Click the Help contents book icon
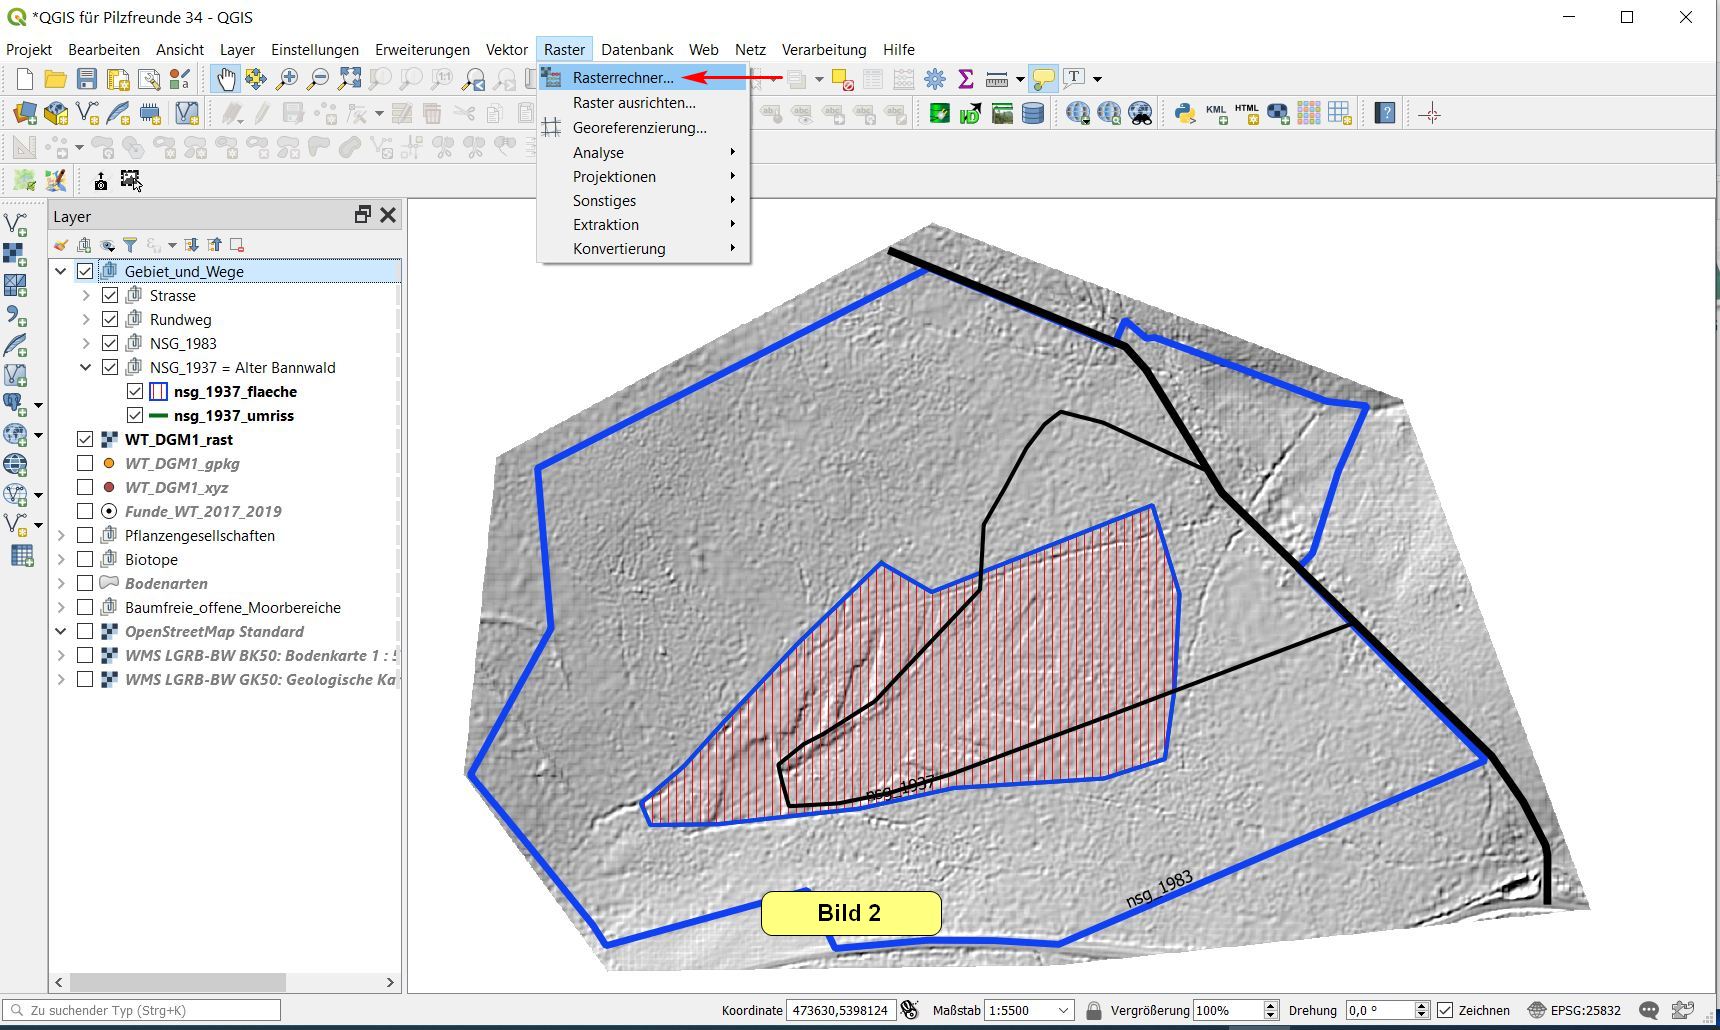 (1385, 113)
